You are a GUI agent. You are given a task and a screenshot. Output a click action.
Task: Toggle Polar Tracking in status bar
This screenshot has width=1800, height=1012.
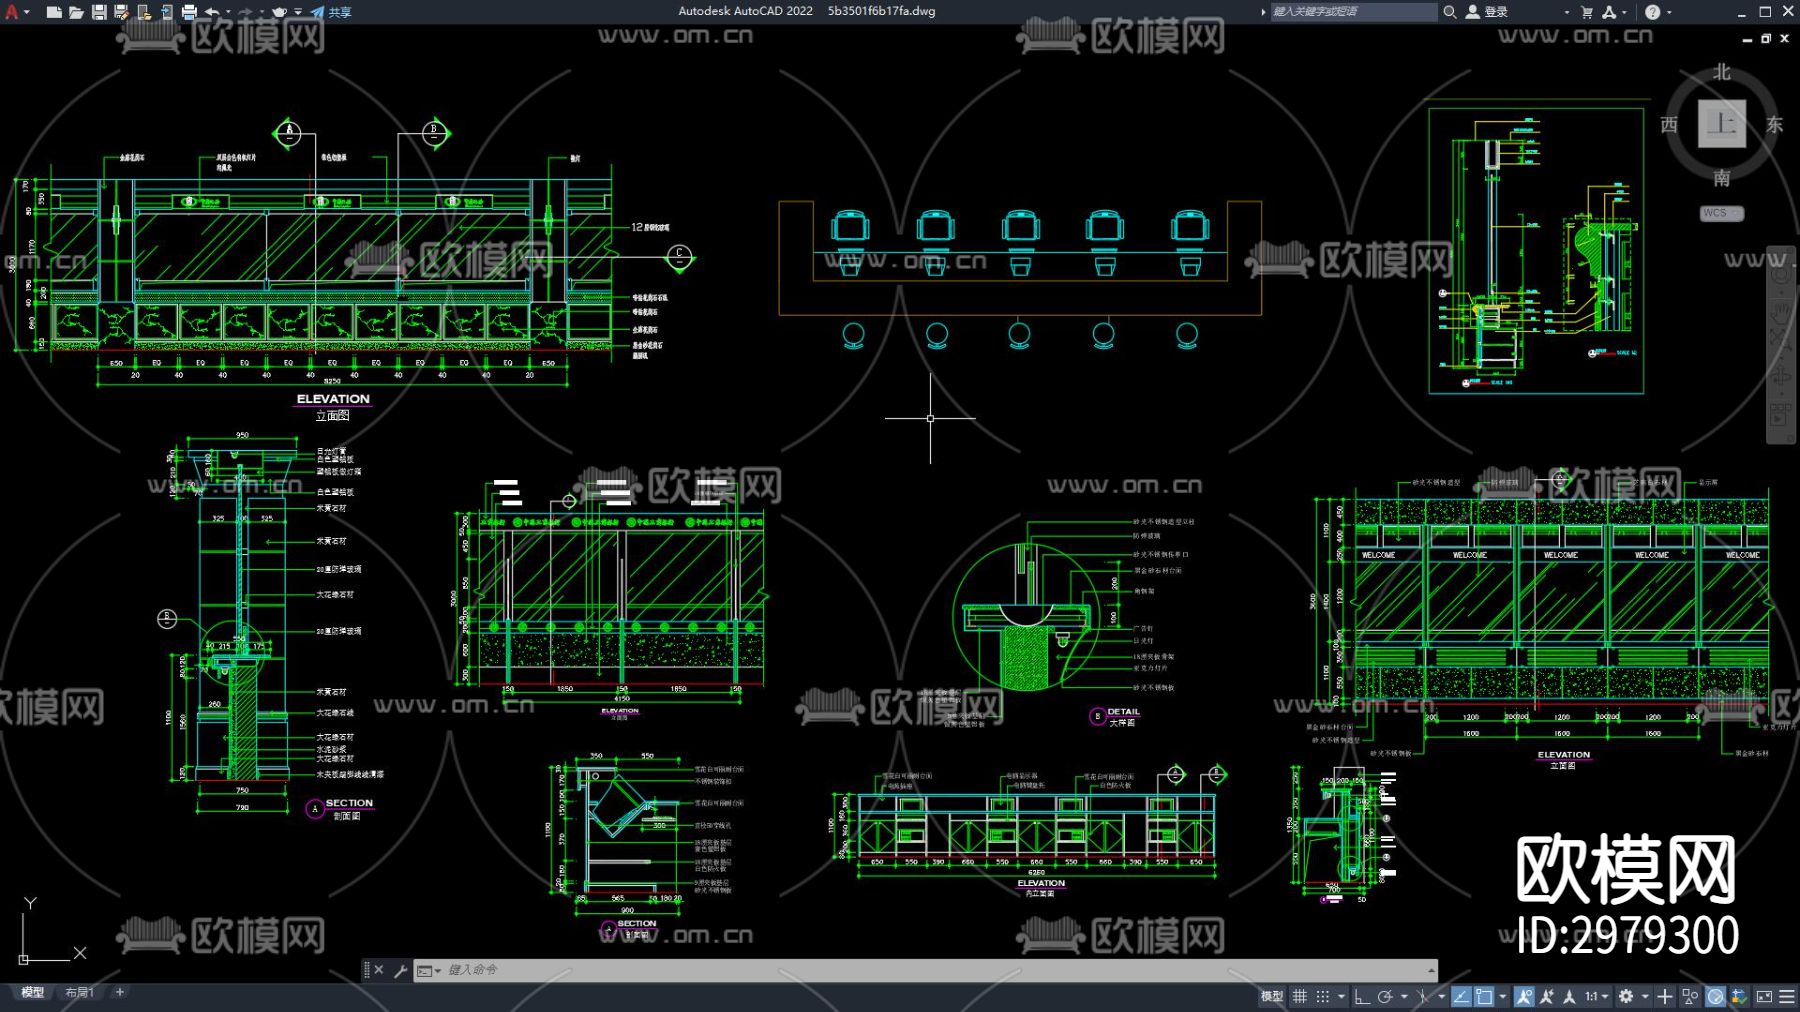coord(1385,996)
